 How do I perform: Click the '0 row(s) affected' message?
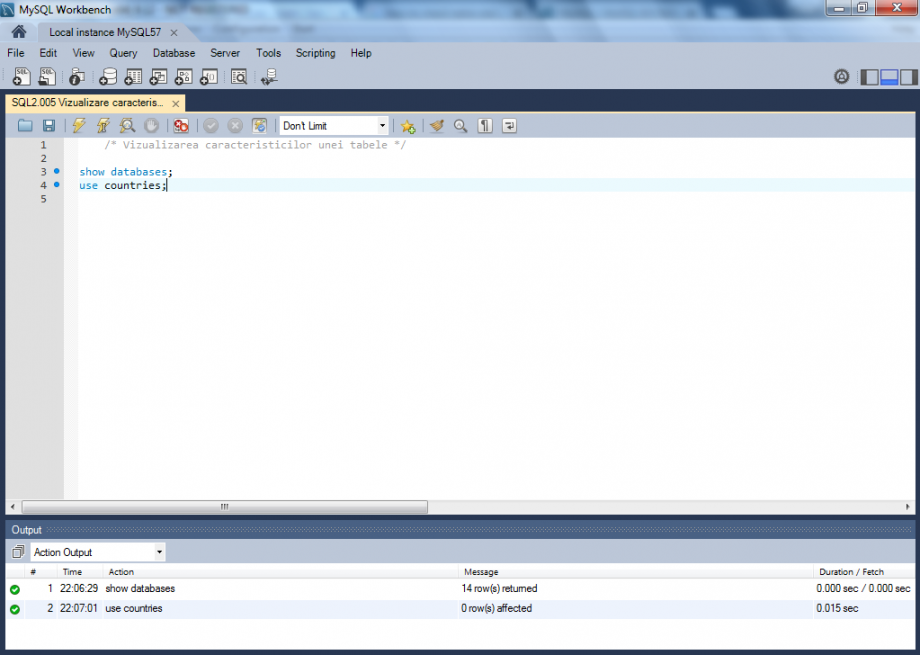click(496, 609)
